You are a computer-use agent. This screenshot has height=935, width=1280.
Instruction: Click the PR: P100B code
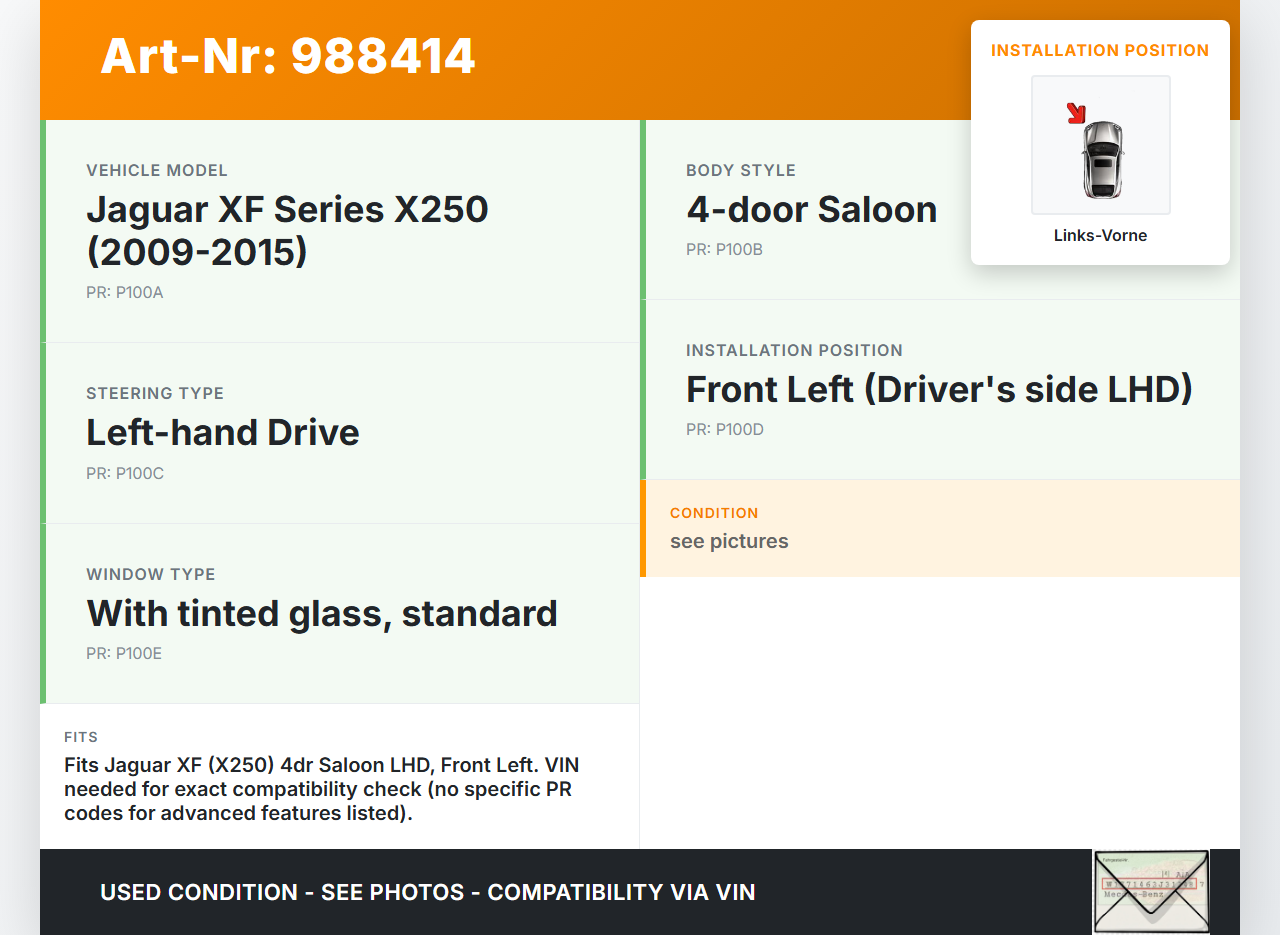click(724, 249)
